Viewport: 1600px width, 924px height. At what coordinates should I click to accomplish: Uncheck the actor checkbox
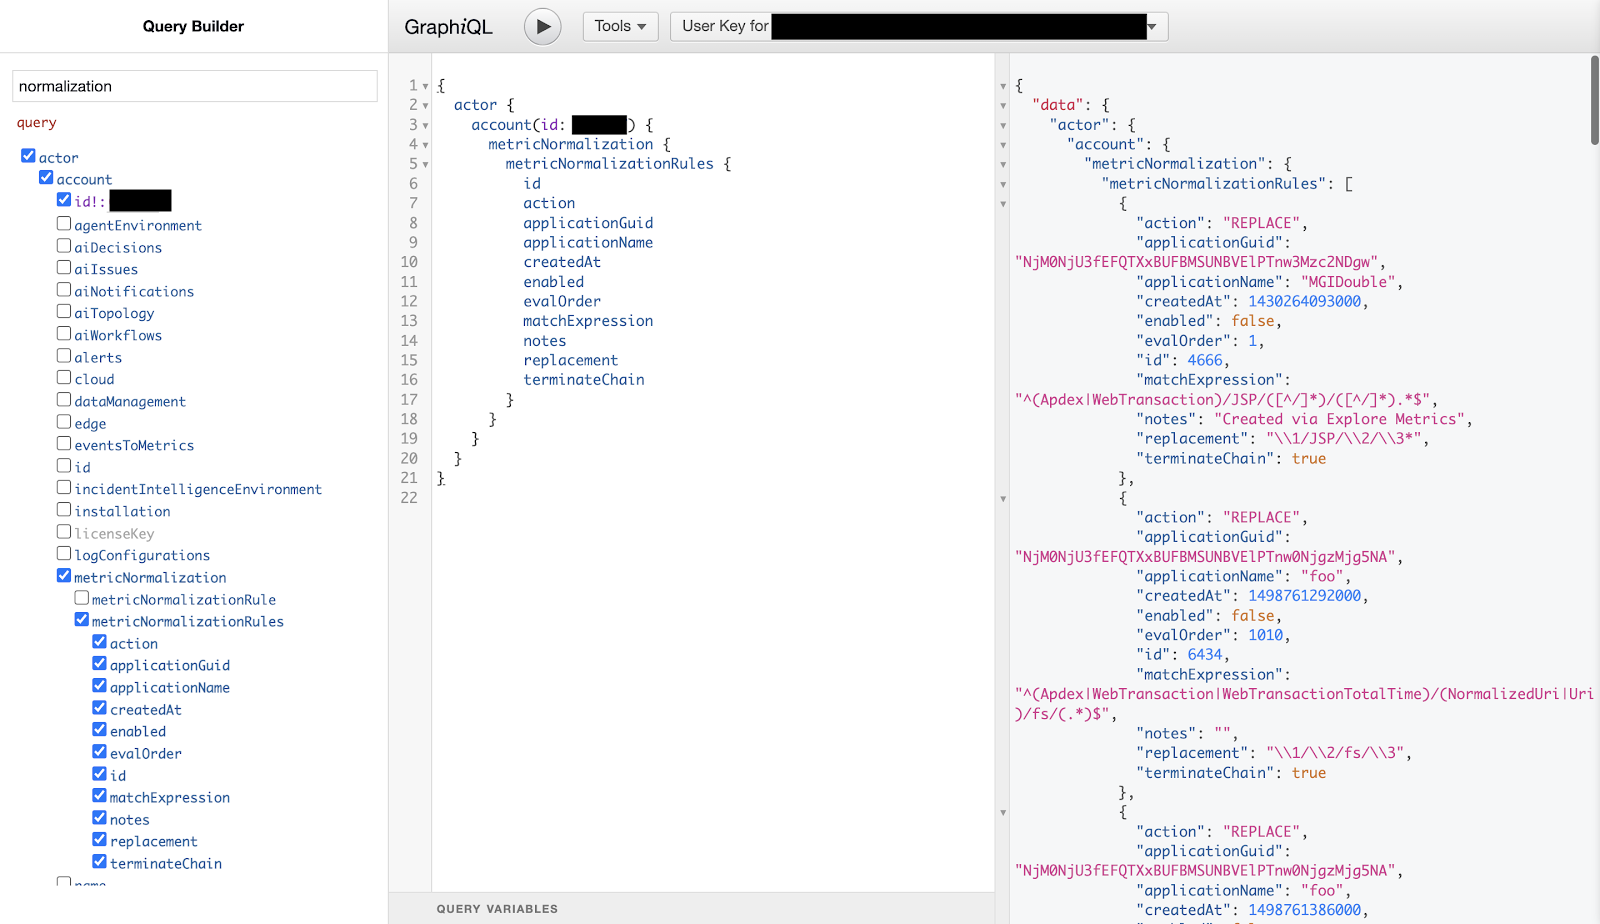tap(28, 156)
